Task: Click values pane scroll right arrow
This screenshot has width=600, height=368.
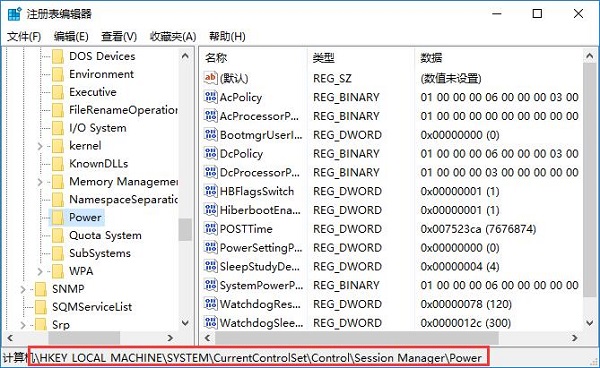Action: pyautogui.click(x=574, y=338)
